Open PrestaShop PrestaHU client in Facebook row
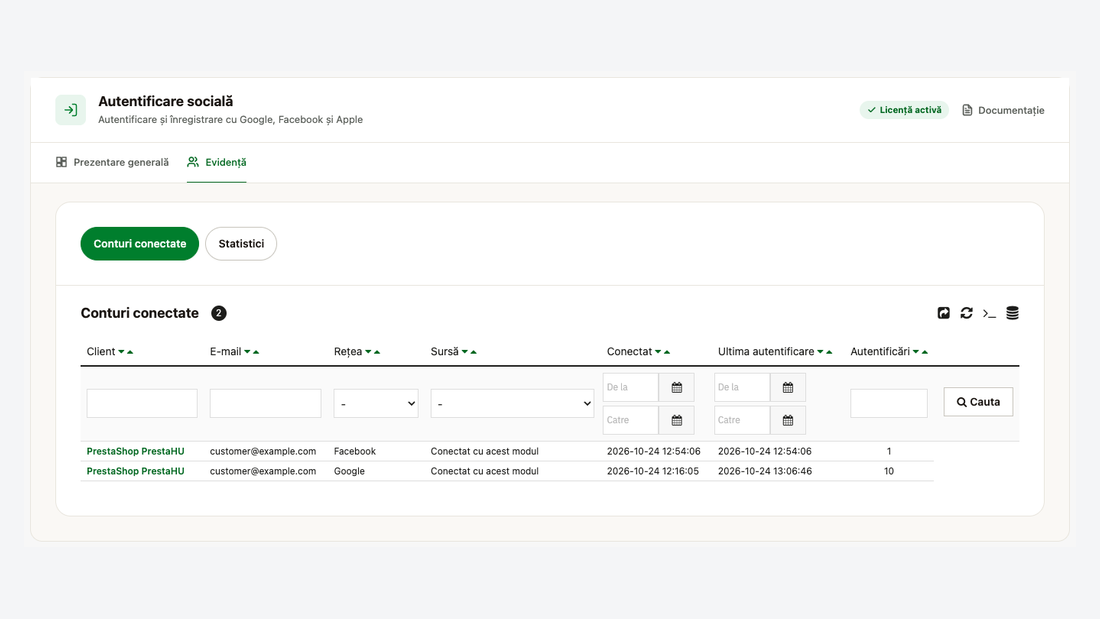The image size is (1100, 619). tap(135, 451)
